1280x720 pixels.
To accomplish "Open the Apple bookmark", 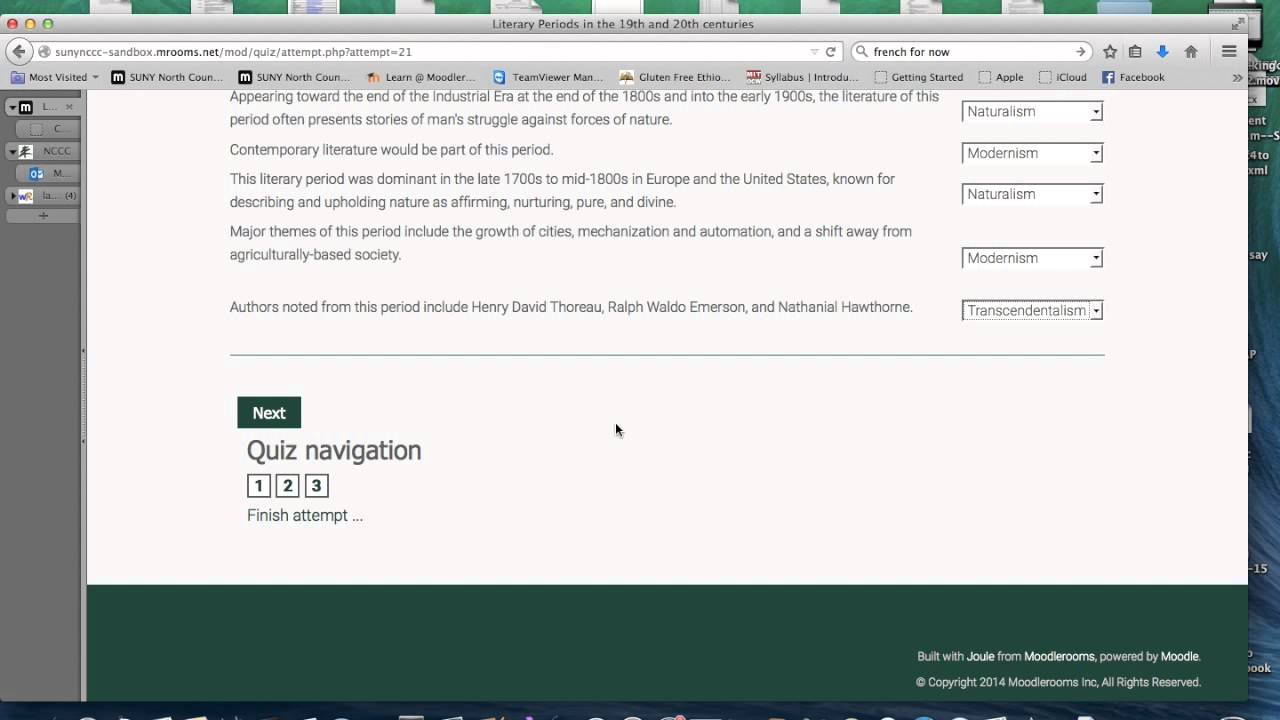I will (x=1001, y=77).
